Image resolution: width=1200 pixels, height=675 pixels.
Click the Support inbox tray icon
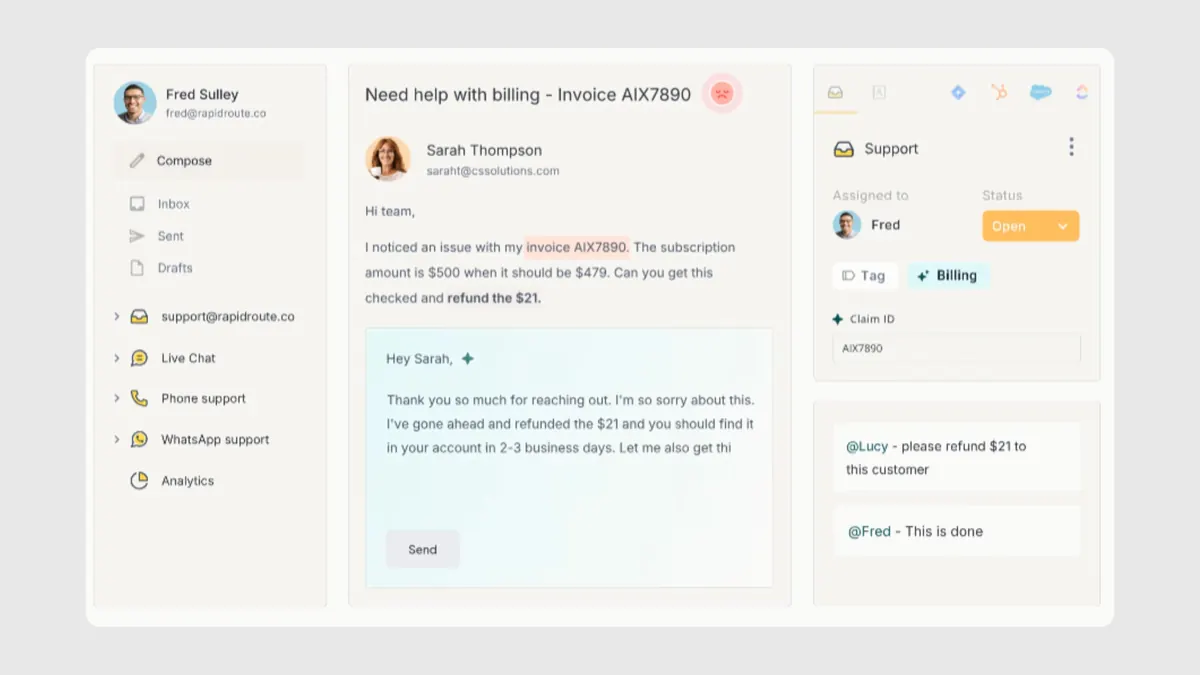(x=843, y=149)
